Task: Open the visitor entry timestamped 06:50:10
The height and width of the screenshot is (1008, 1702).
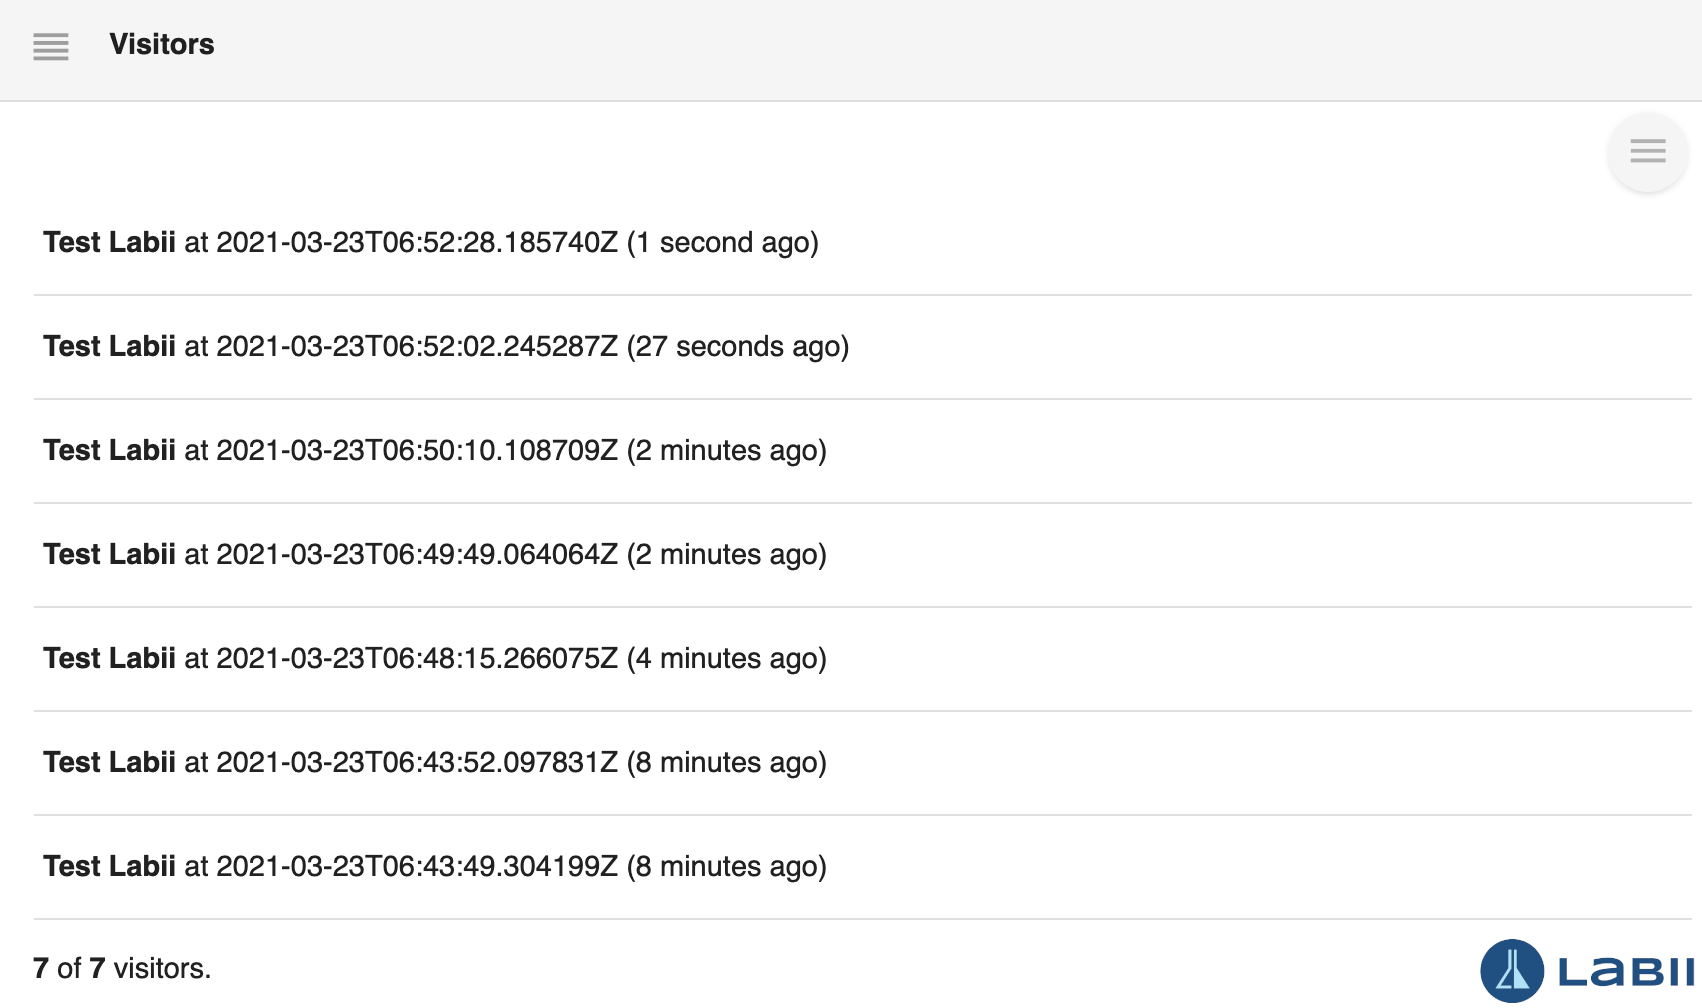Action: [434, 450]
